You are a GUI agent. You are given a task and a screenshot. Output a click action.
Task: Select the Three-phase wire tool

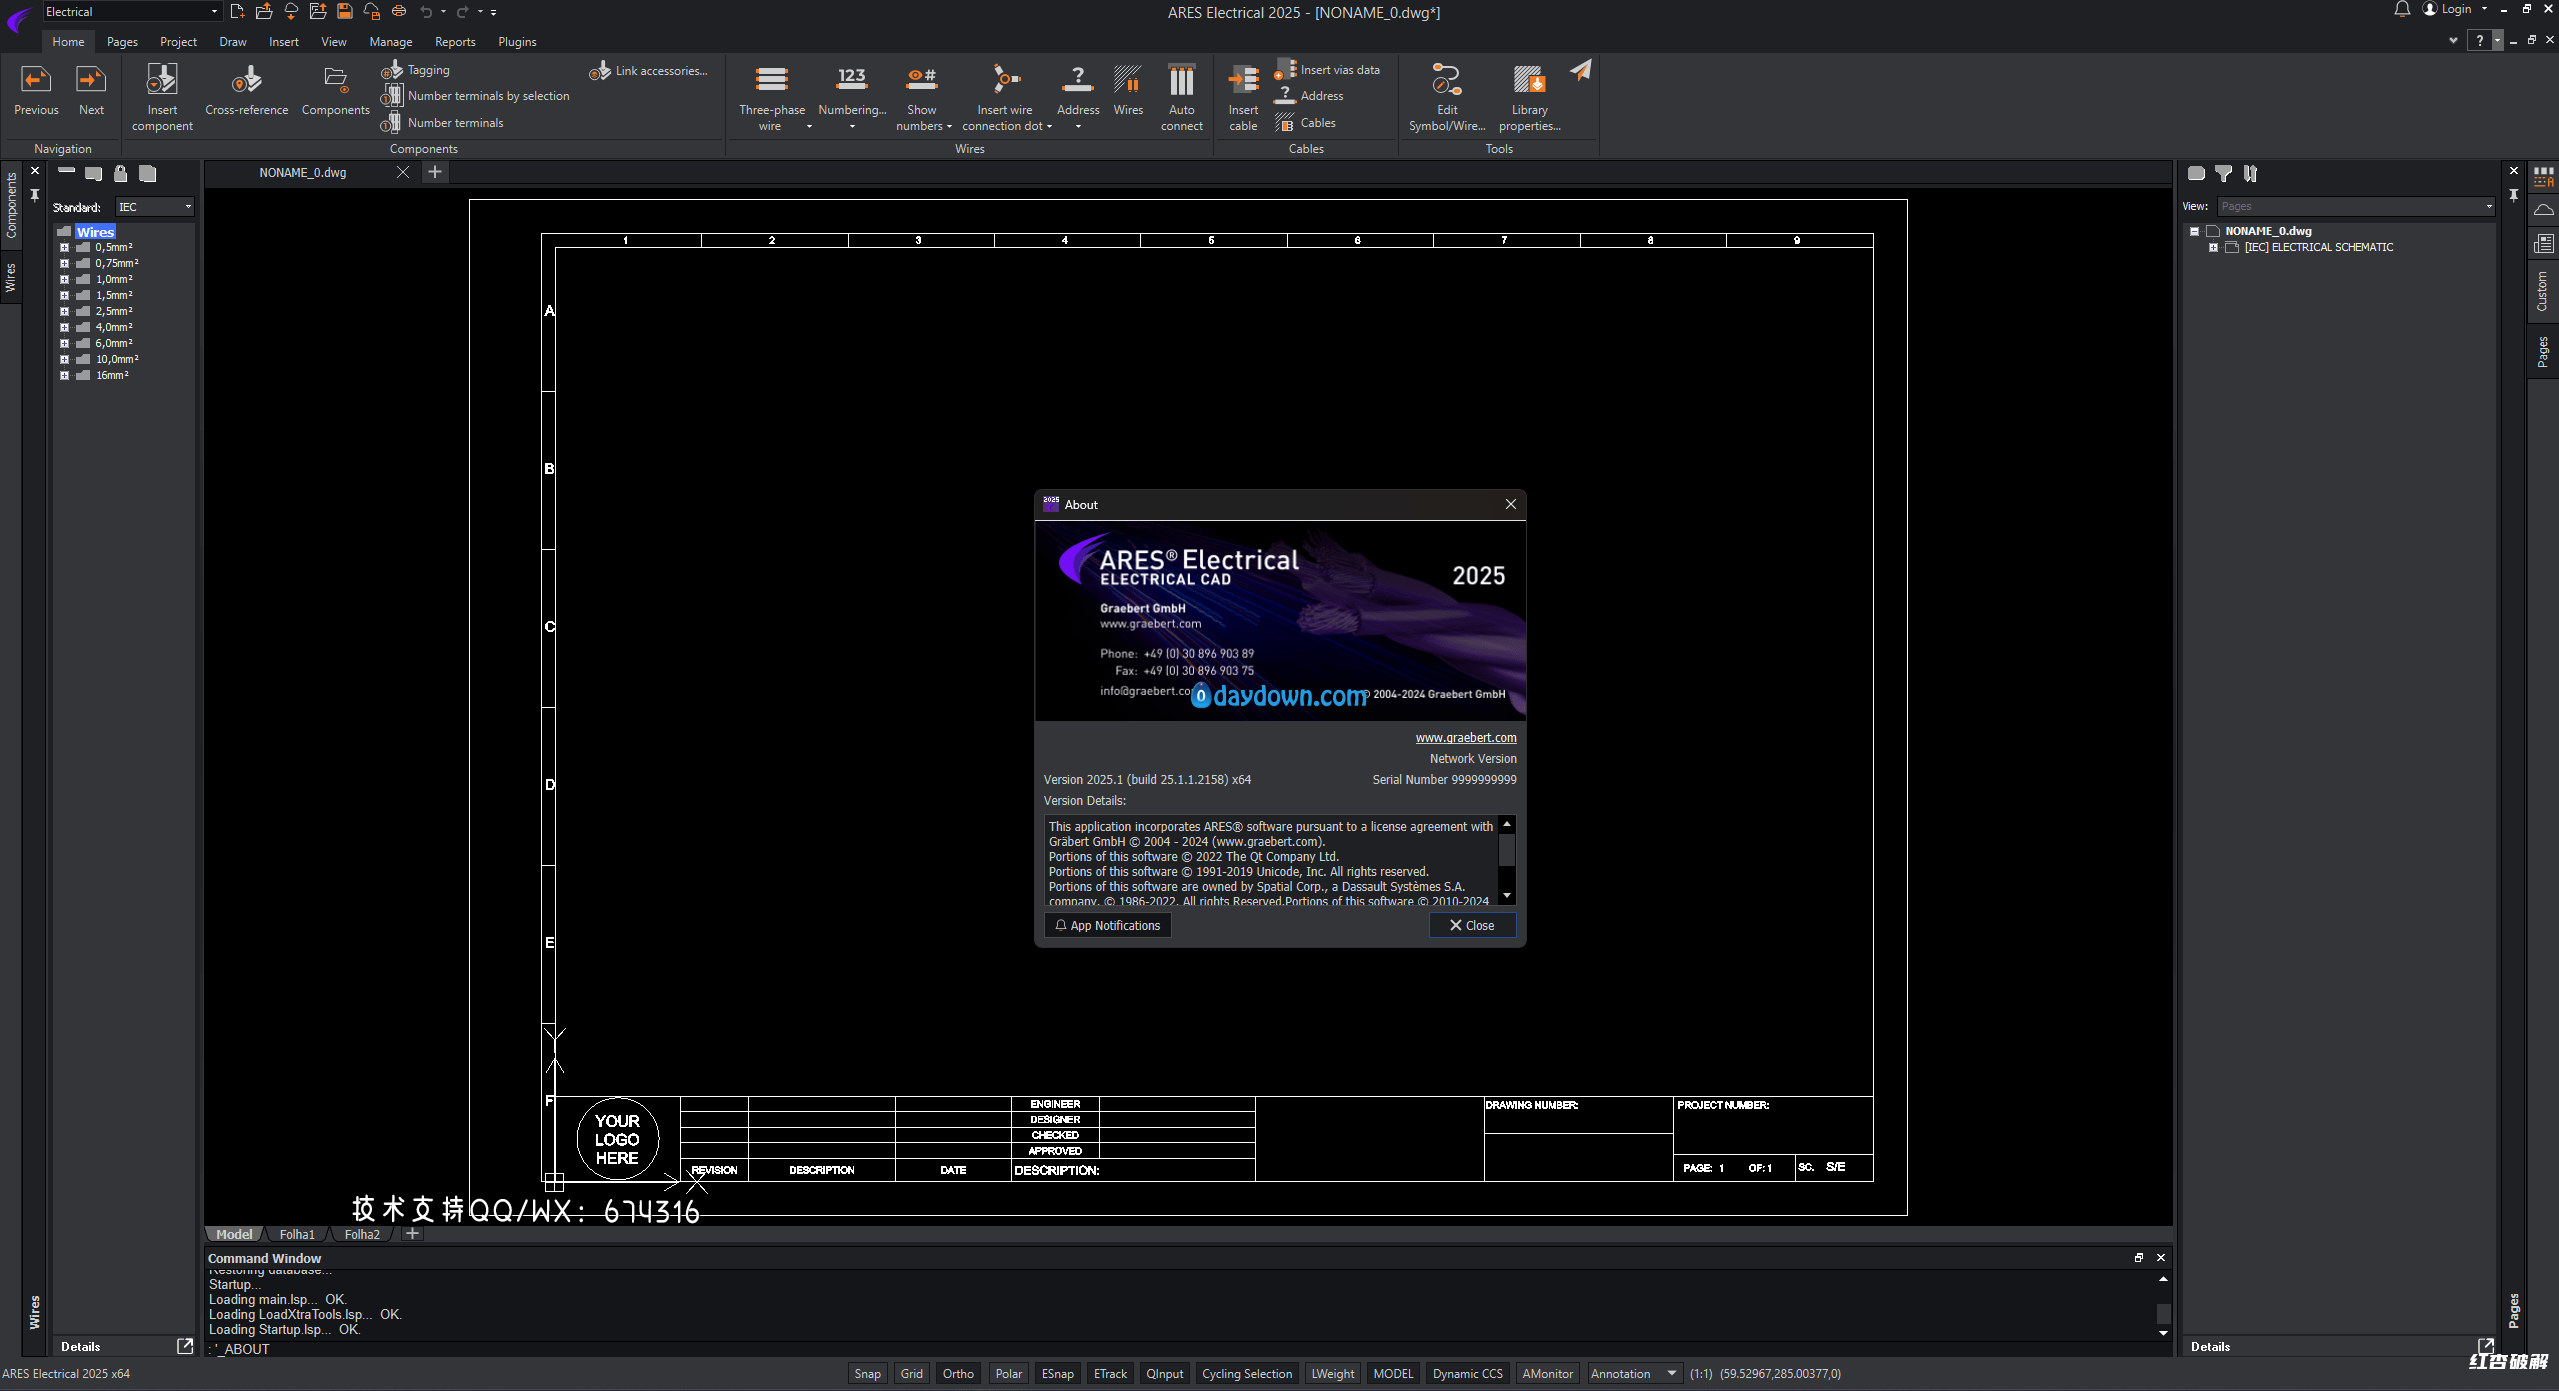771,97
